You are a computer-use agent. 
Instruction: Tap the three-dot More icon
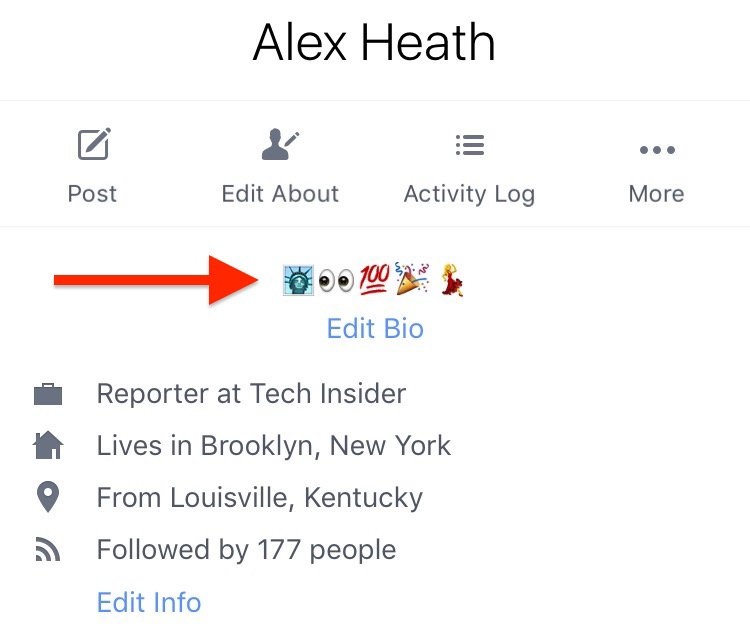[x=657, y=150]
